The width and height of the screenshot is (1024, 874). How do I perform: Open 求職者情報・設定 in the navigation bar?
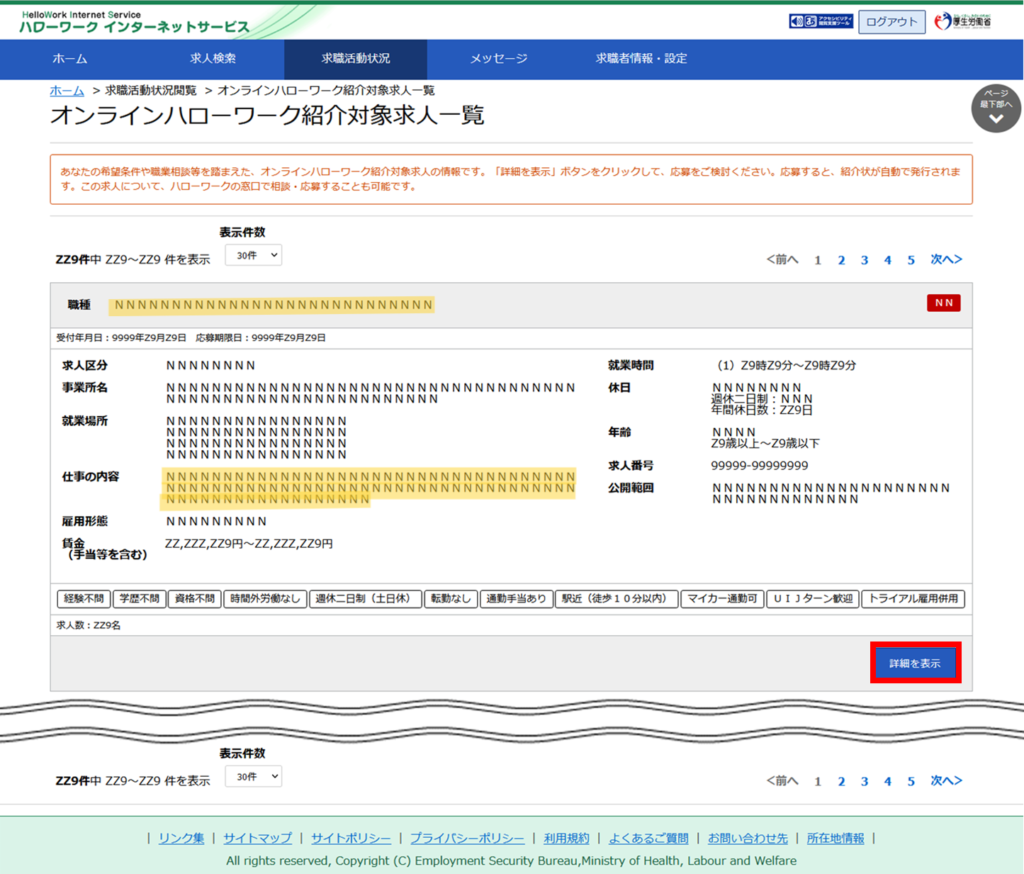(641, 59)
